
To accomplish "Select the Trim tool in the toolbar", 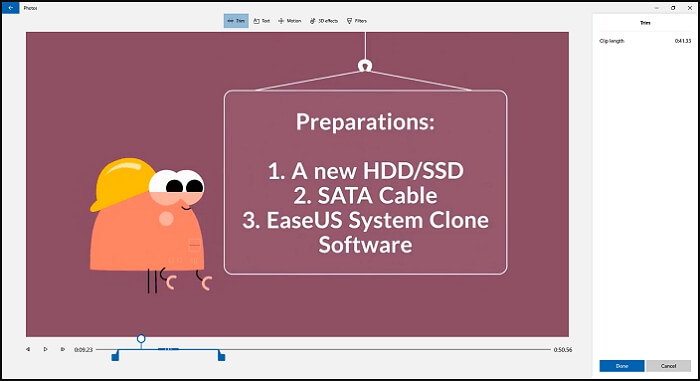I will click(236, 21).
